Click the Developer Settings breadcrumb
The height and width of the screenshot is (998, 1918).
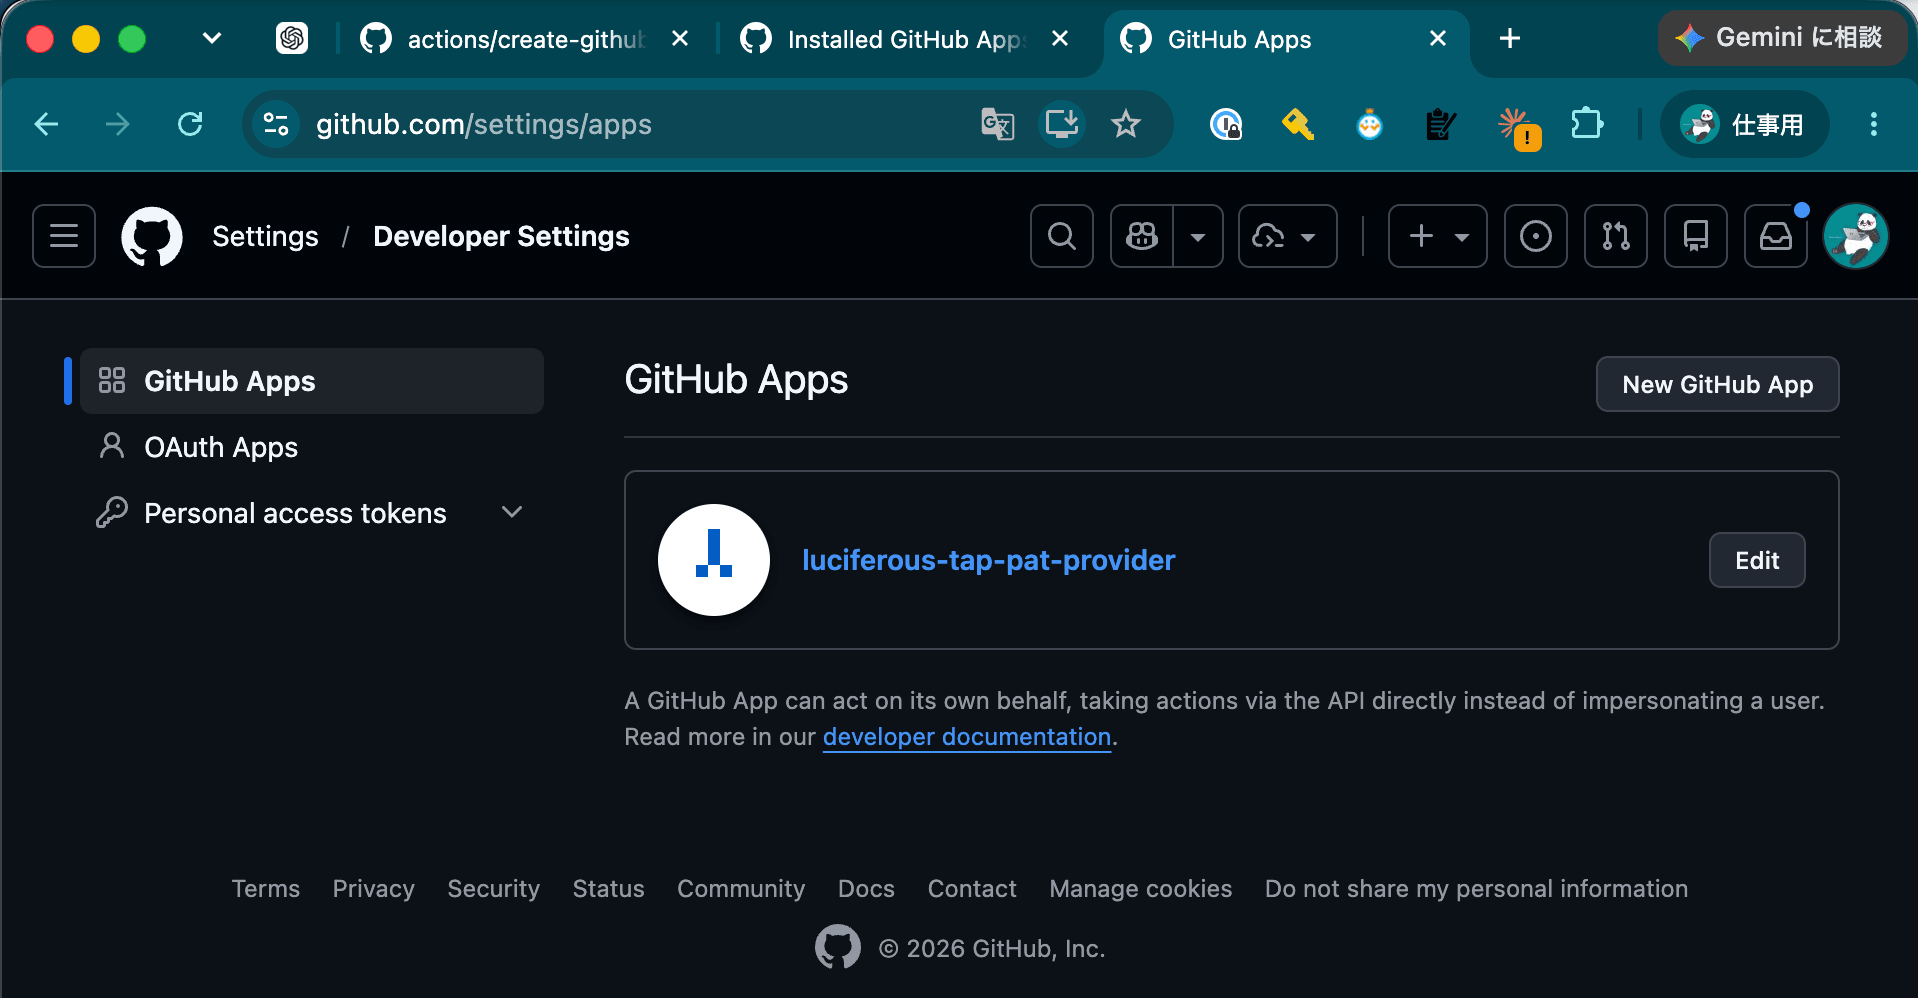pyautogui.click(x=501, y=236)
